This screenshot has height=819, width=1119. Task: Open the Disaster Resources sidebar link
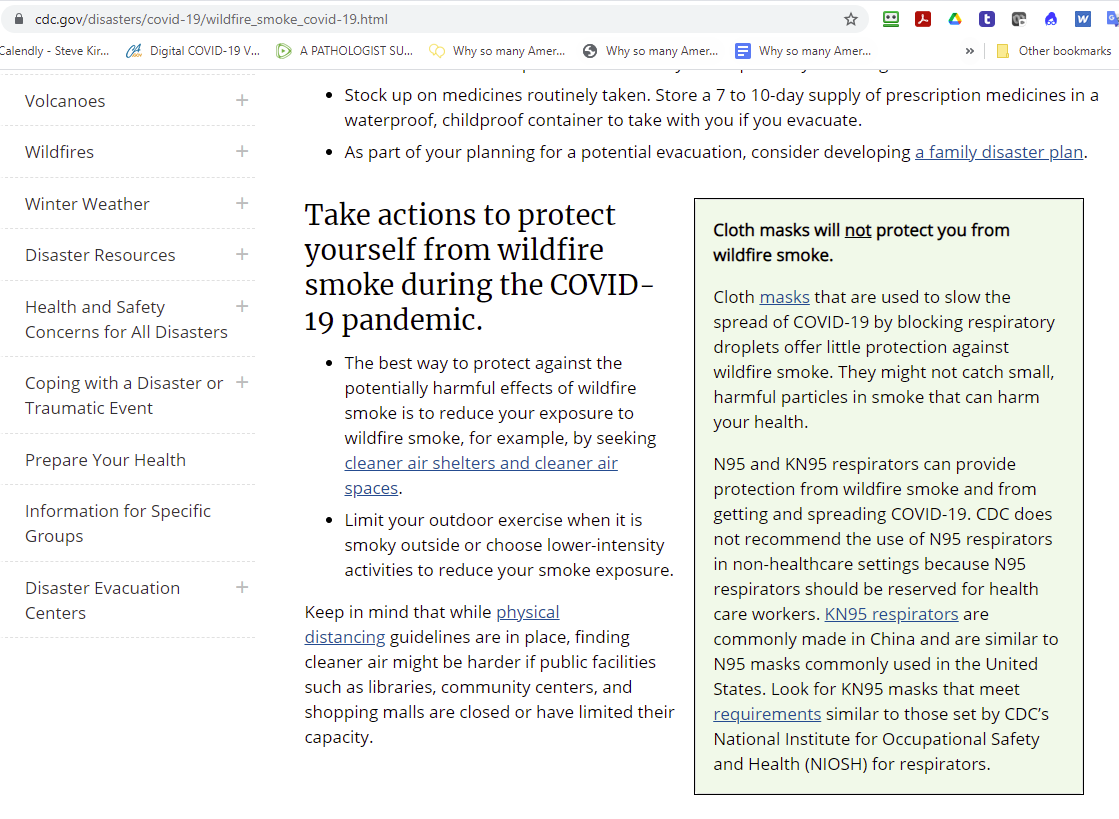[100, 255]
